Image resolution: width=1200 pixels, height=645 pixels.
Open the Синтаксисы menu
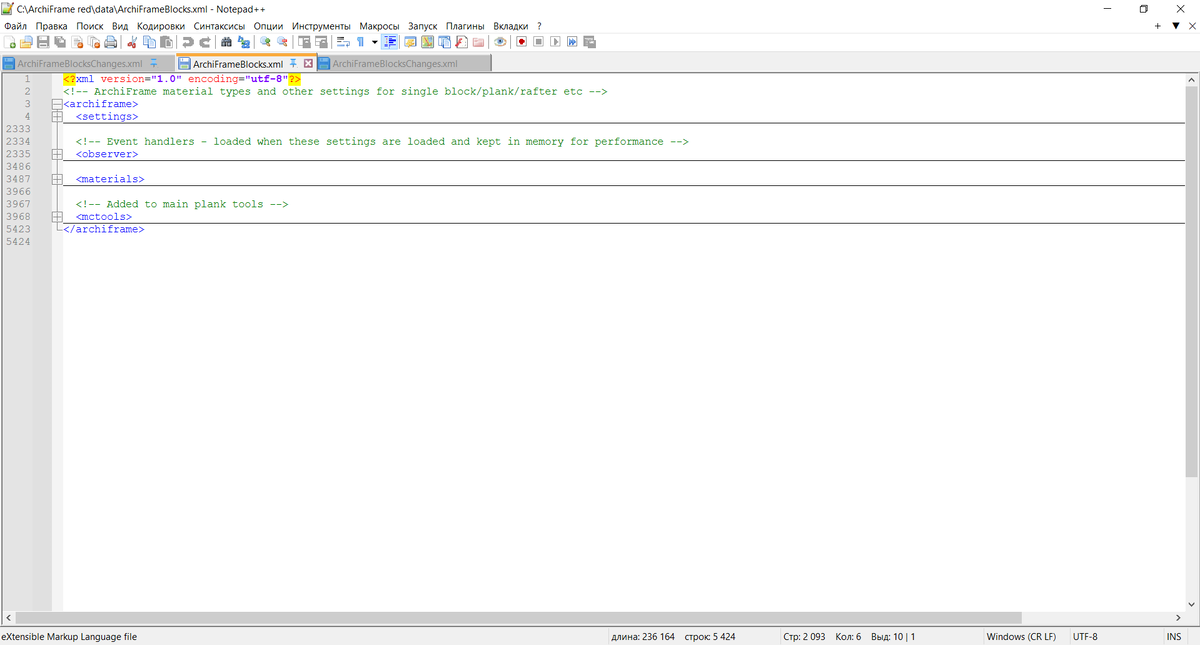click(x=219, y=26)
